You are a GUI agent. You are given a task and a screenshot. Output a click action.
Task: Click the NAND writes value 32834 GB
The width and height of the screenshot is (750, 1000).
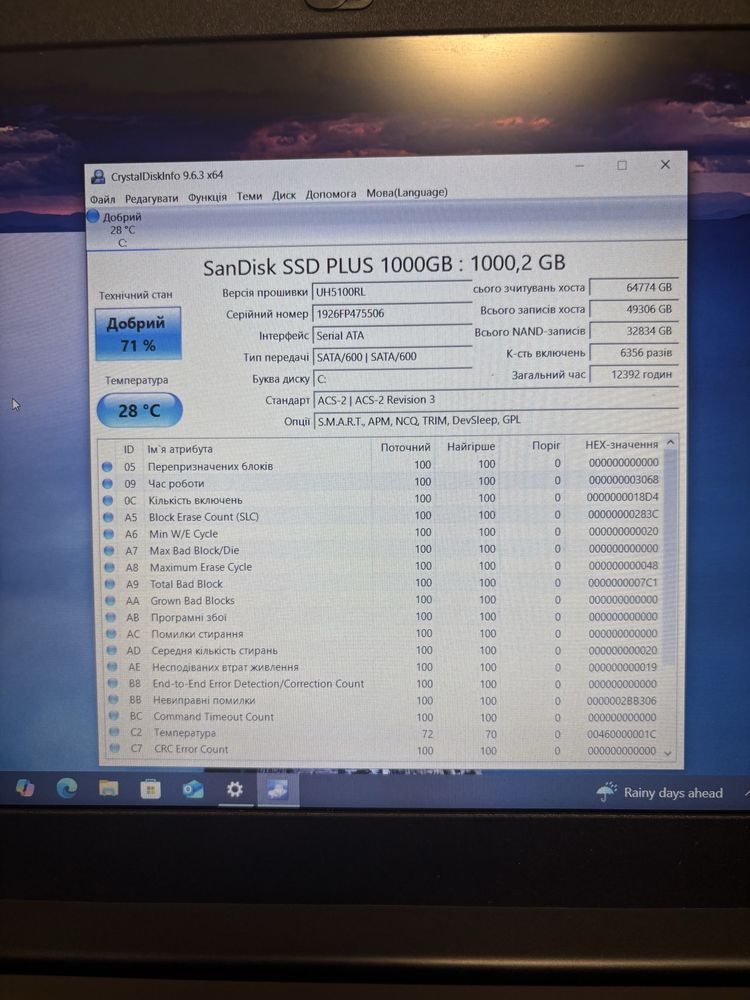coord(633,331)
